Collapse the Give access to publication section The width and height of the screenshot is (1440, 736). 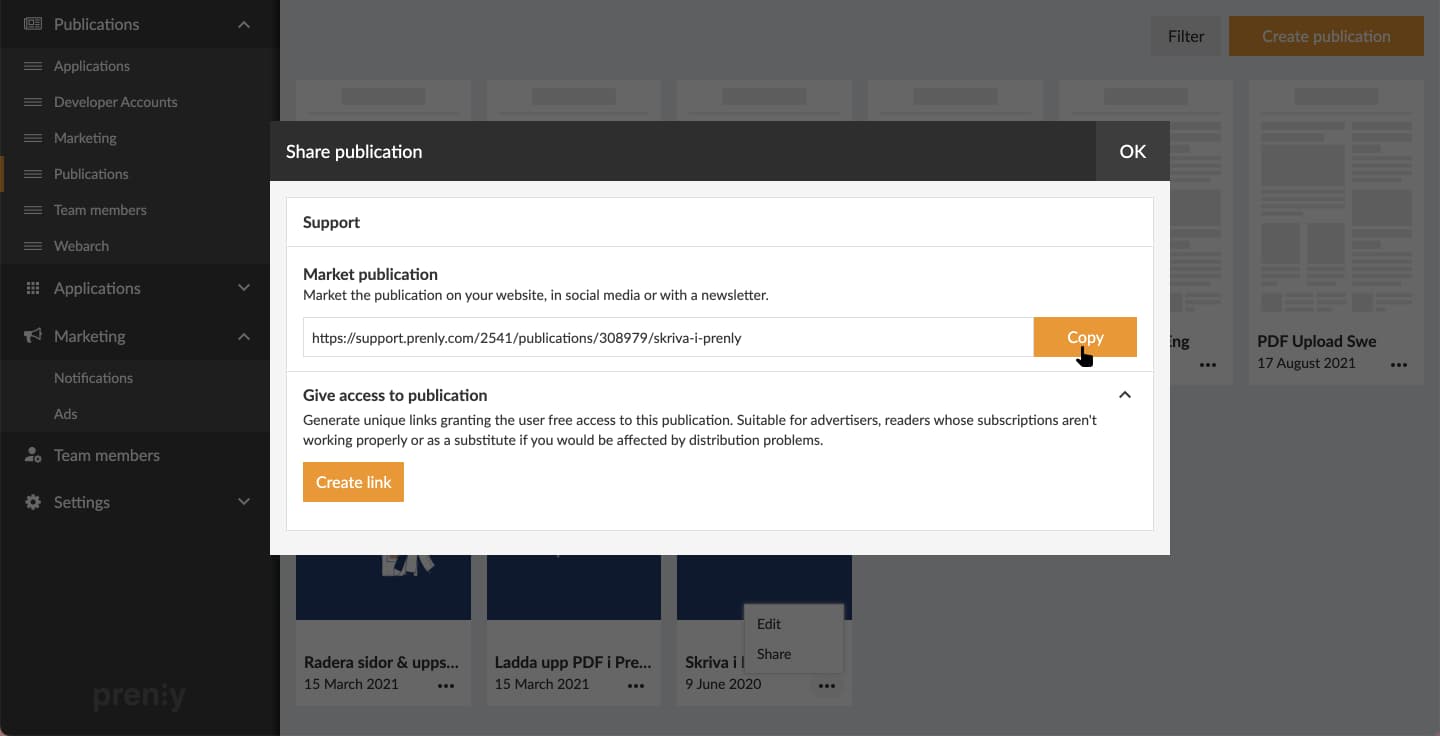pyautogui.click(x=1125, y=395)
